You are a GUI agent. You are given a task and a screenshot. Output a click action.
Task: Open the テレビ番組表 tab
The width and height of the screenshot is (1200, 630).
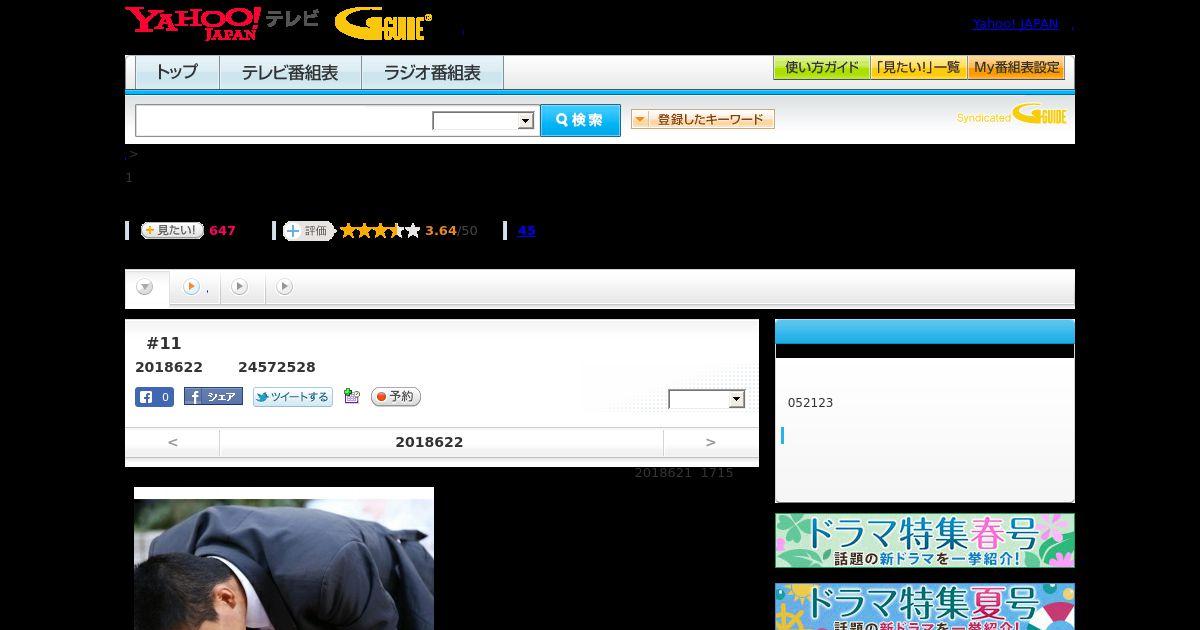tap(290, 73)
